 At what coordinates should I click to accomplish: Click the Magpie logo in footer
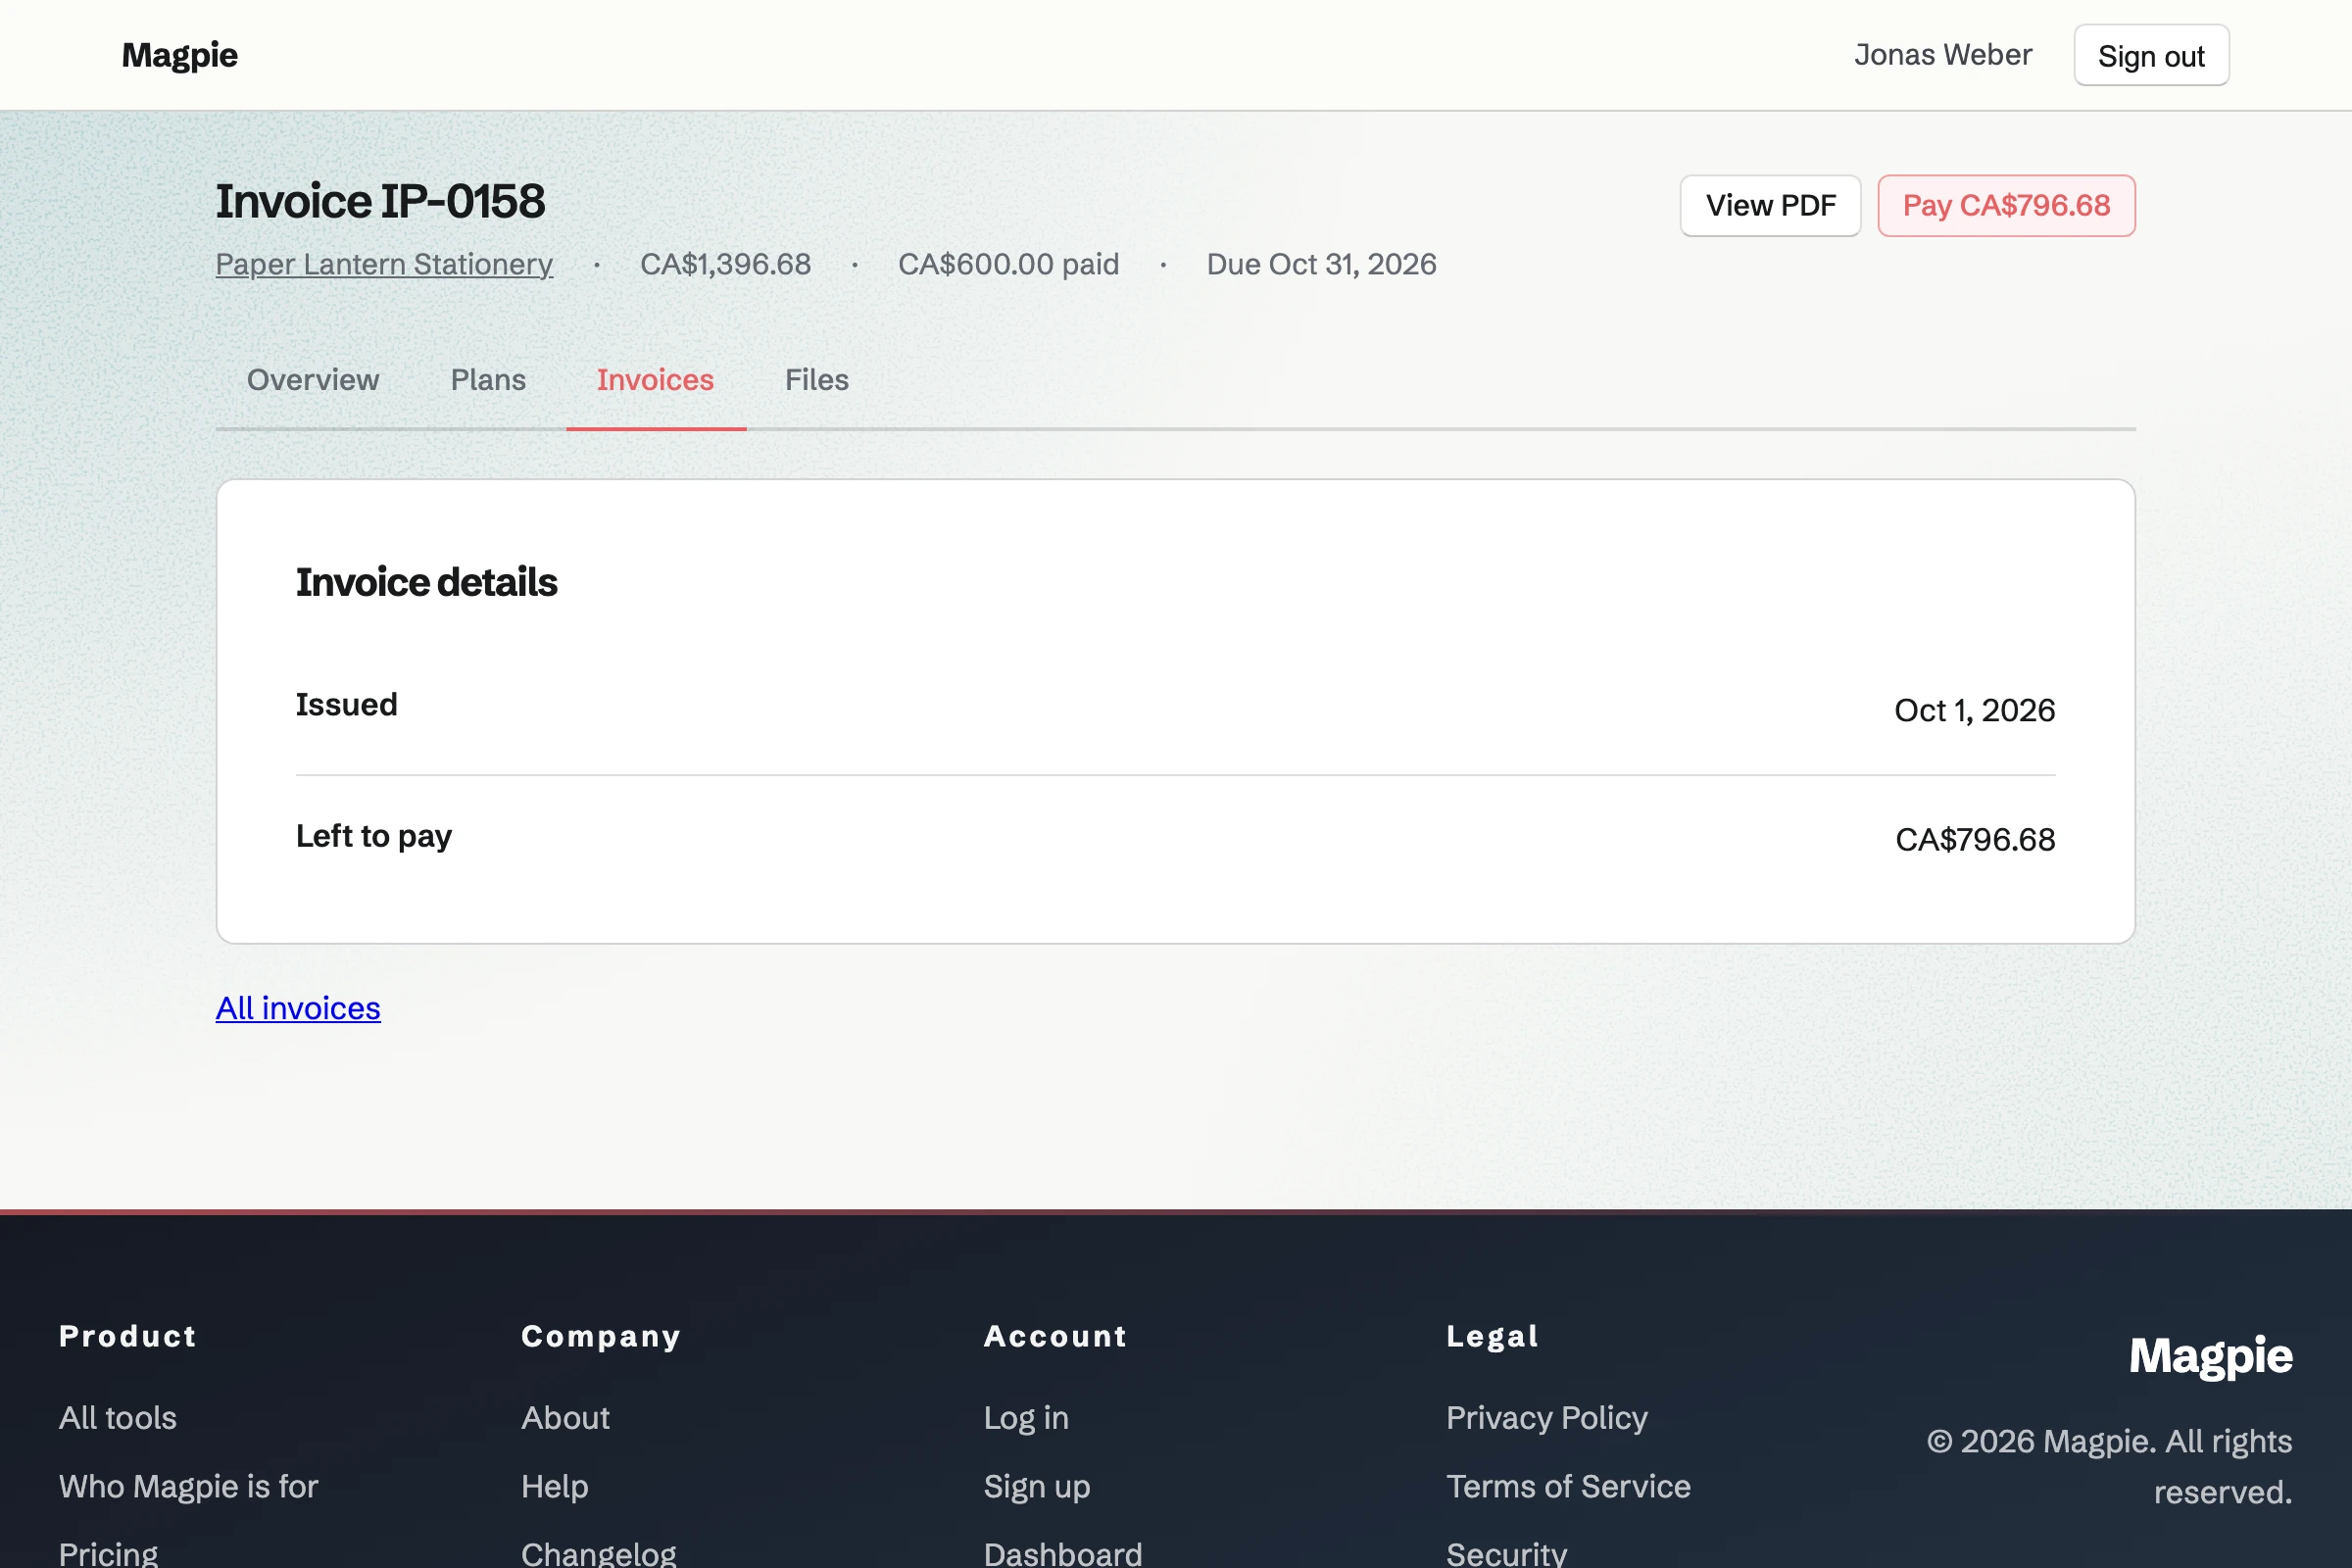[2210, 1357]
